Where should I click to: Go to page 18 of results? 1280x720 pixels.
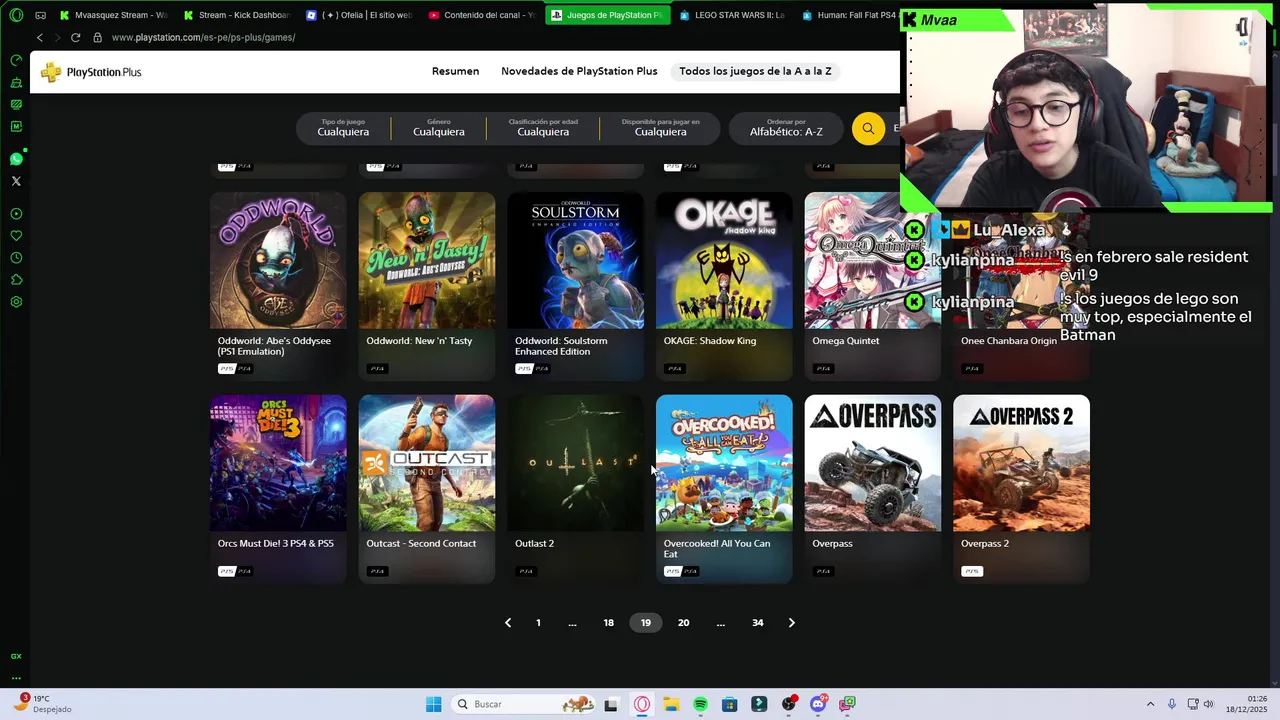[608, 623]
